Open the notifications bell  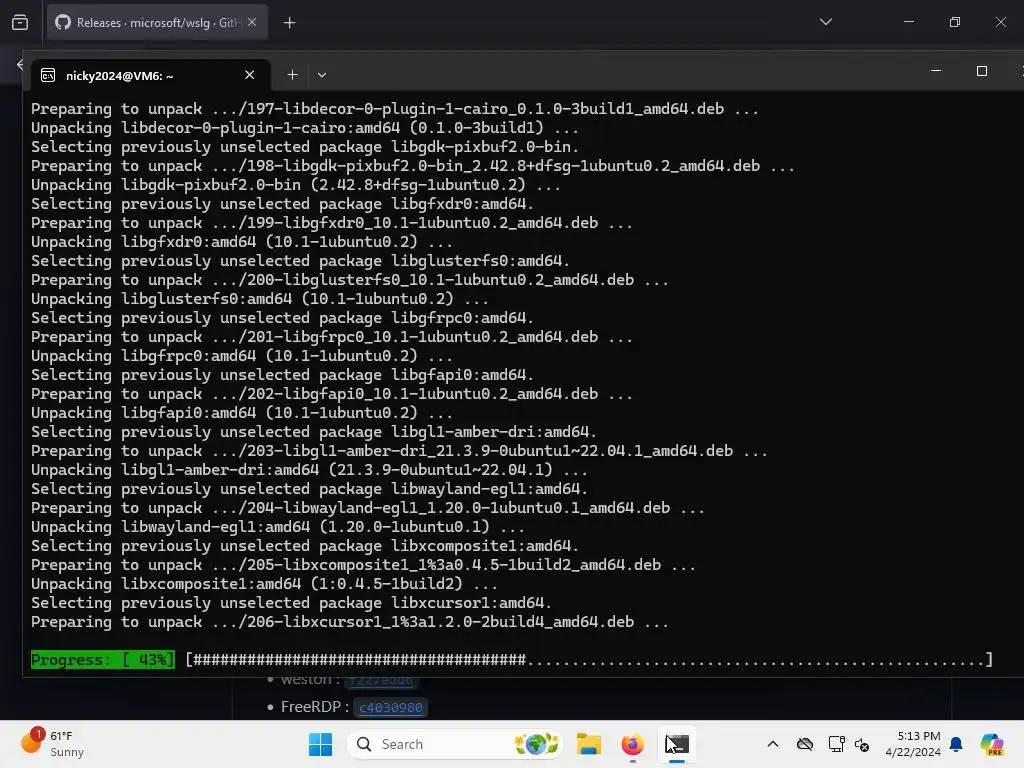pyautogui.click(x=956, y=744)
